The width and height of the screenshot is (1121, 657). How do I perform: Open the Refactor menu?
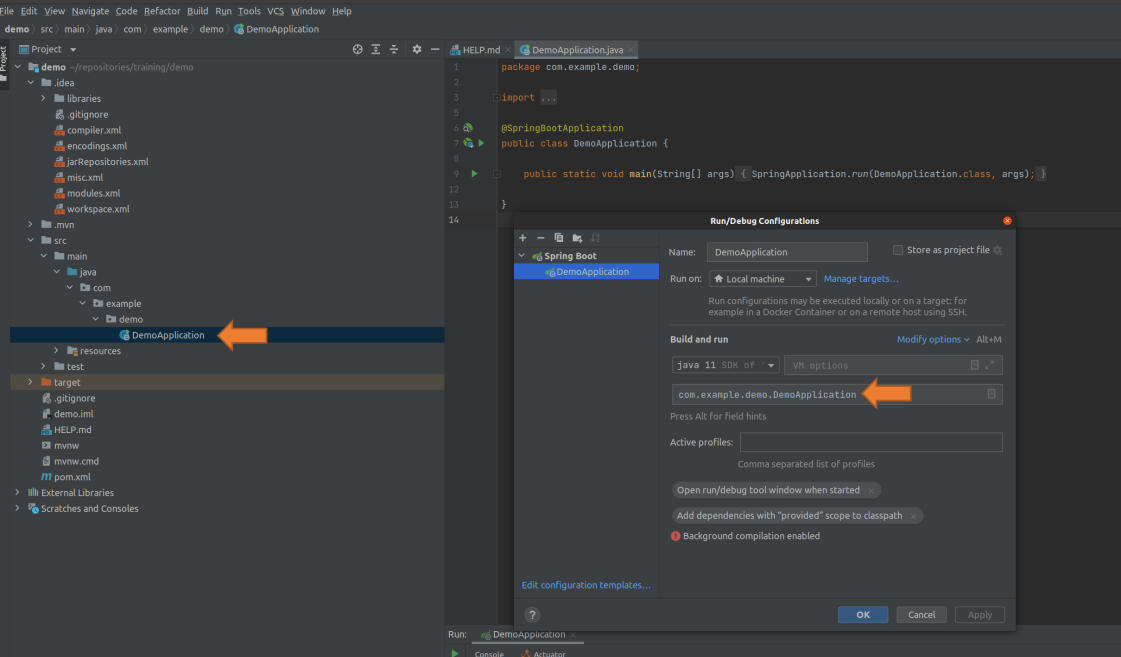tap(162, 11)
